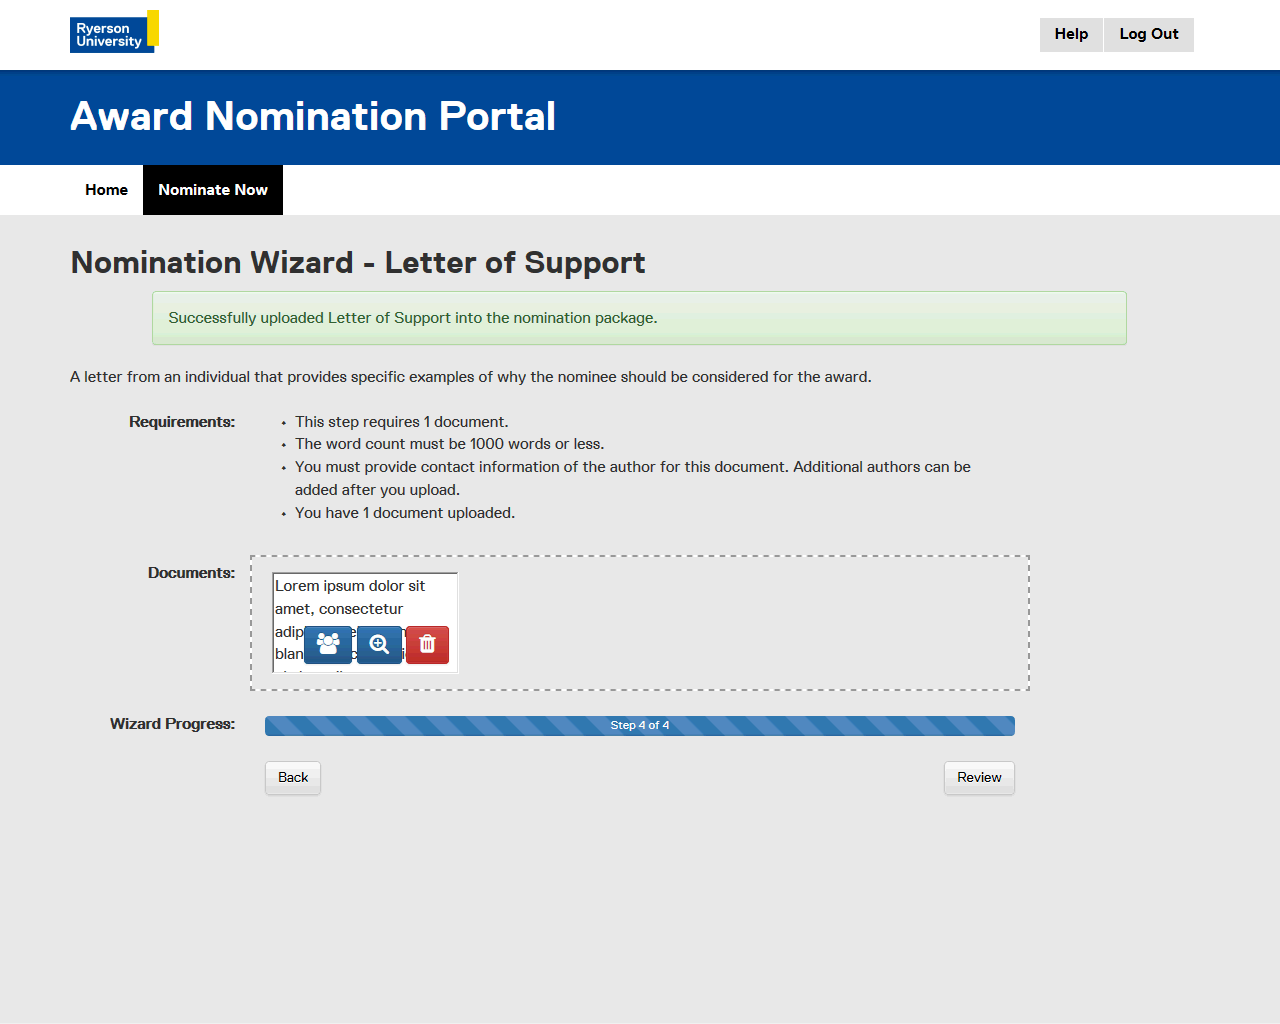This screenshot has width=1280, height=1024.
Task: Click the Wizard Progress label
Action: tap(172, 724)
